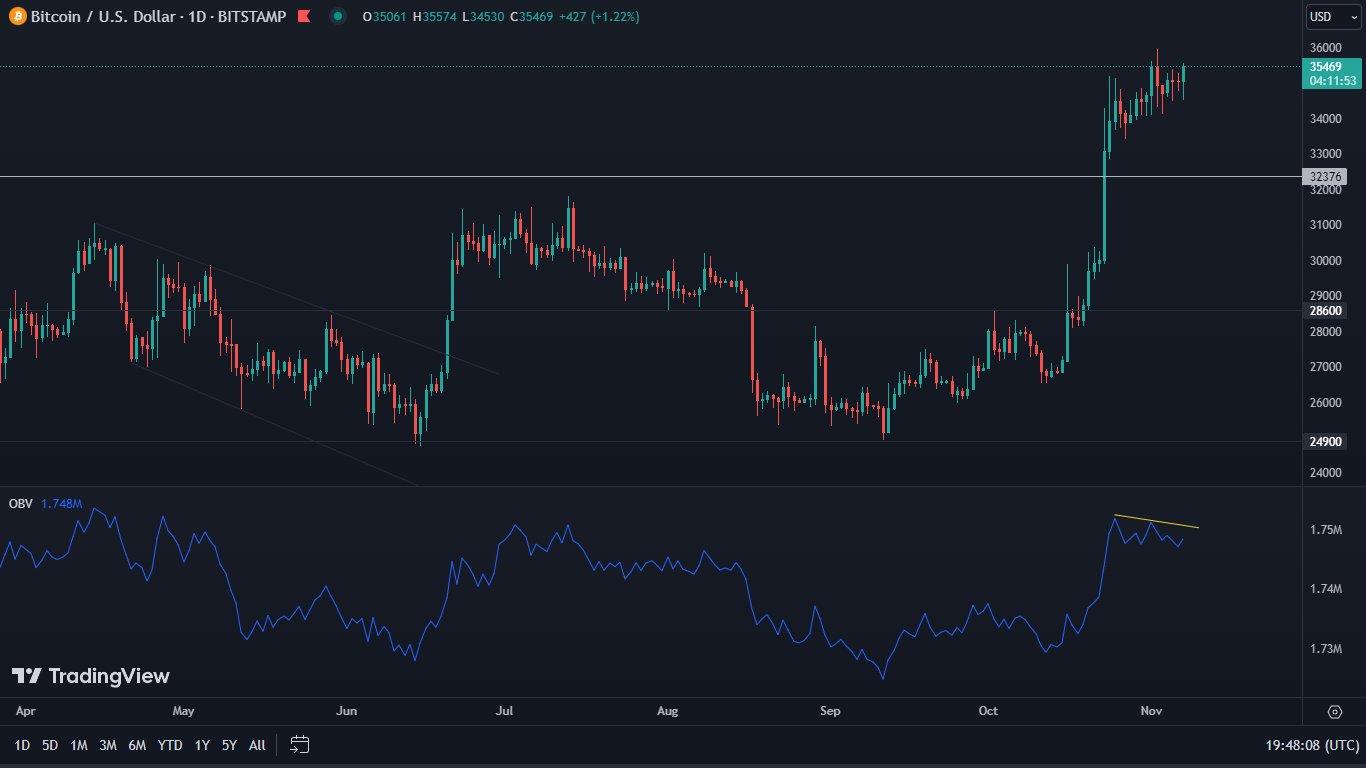Click the OBV indicator label

(21, 504)
